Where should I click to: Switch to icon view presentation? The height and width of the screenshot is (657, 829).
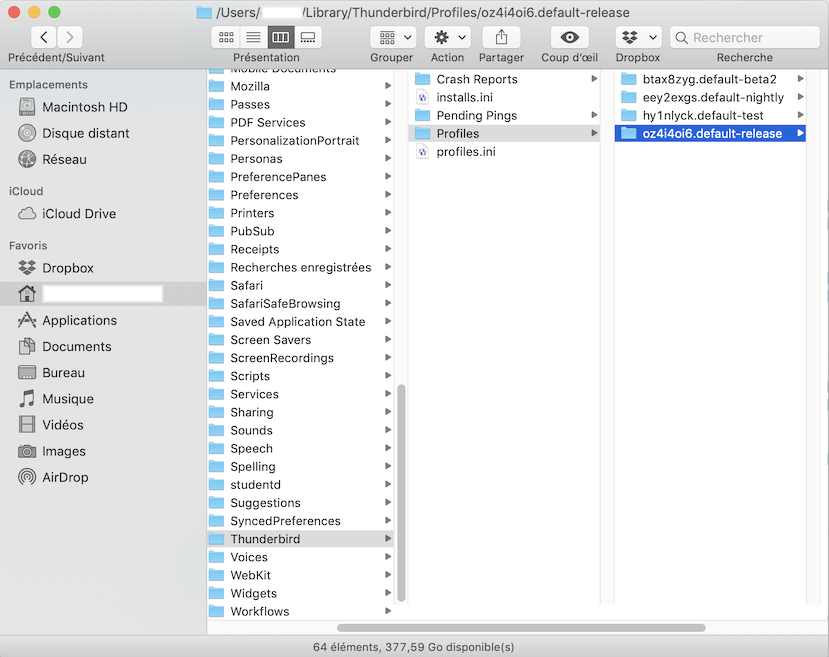point(226,37)
